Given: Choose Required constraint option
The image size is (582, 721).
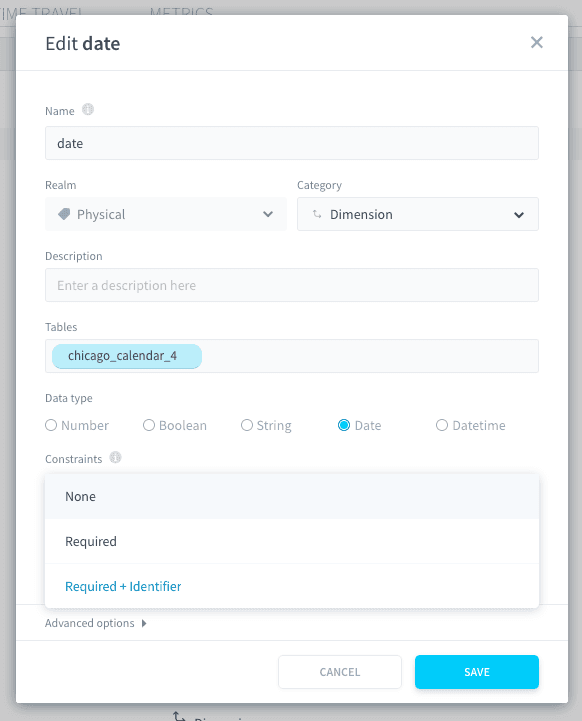Looking at the screenshot, I should pyautogui.click(x=292, y=541).
